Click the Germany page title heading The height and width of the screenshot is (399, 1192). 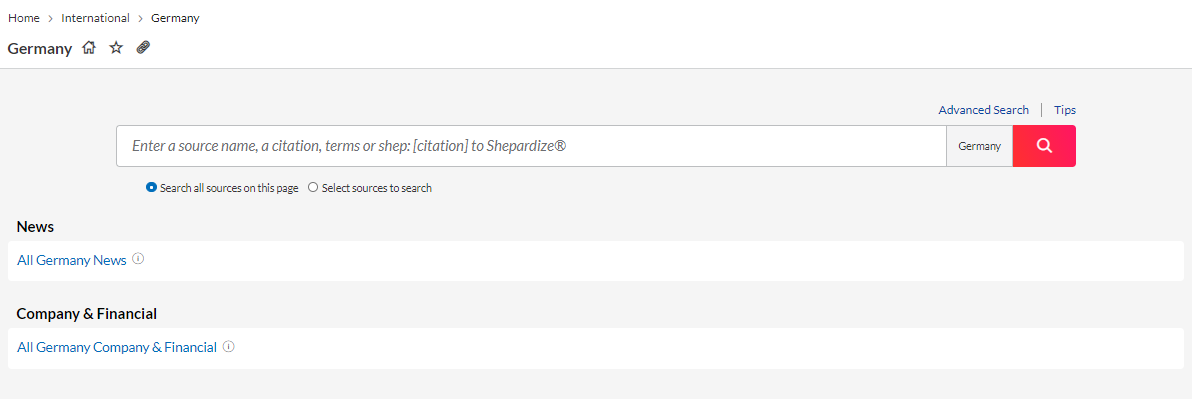pos(40,49)
